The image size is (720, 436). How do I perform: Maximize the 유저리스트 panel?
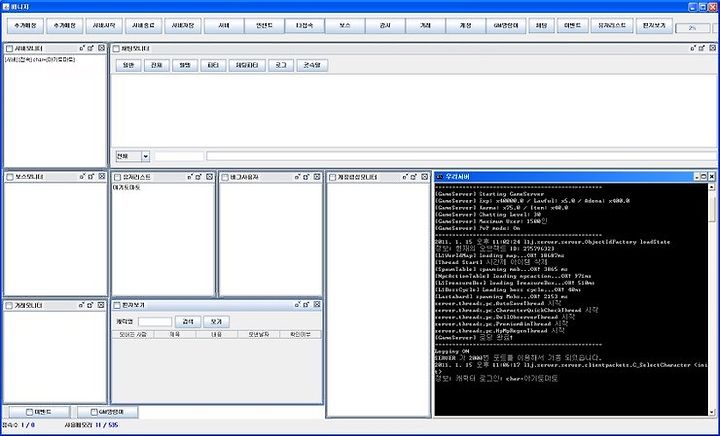click(x=199, y=177)
